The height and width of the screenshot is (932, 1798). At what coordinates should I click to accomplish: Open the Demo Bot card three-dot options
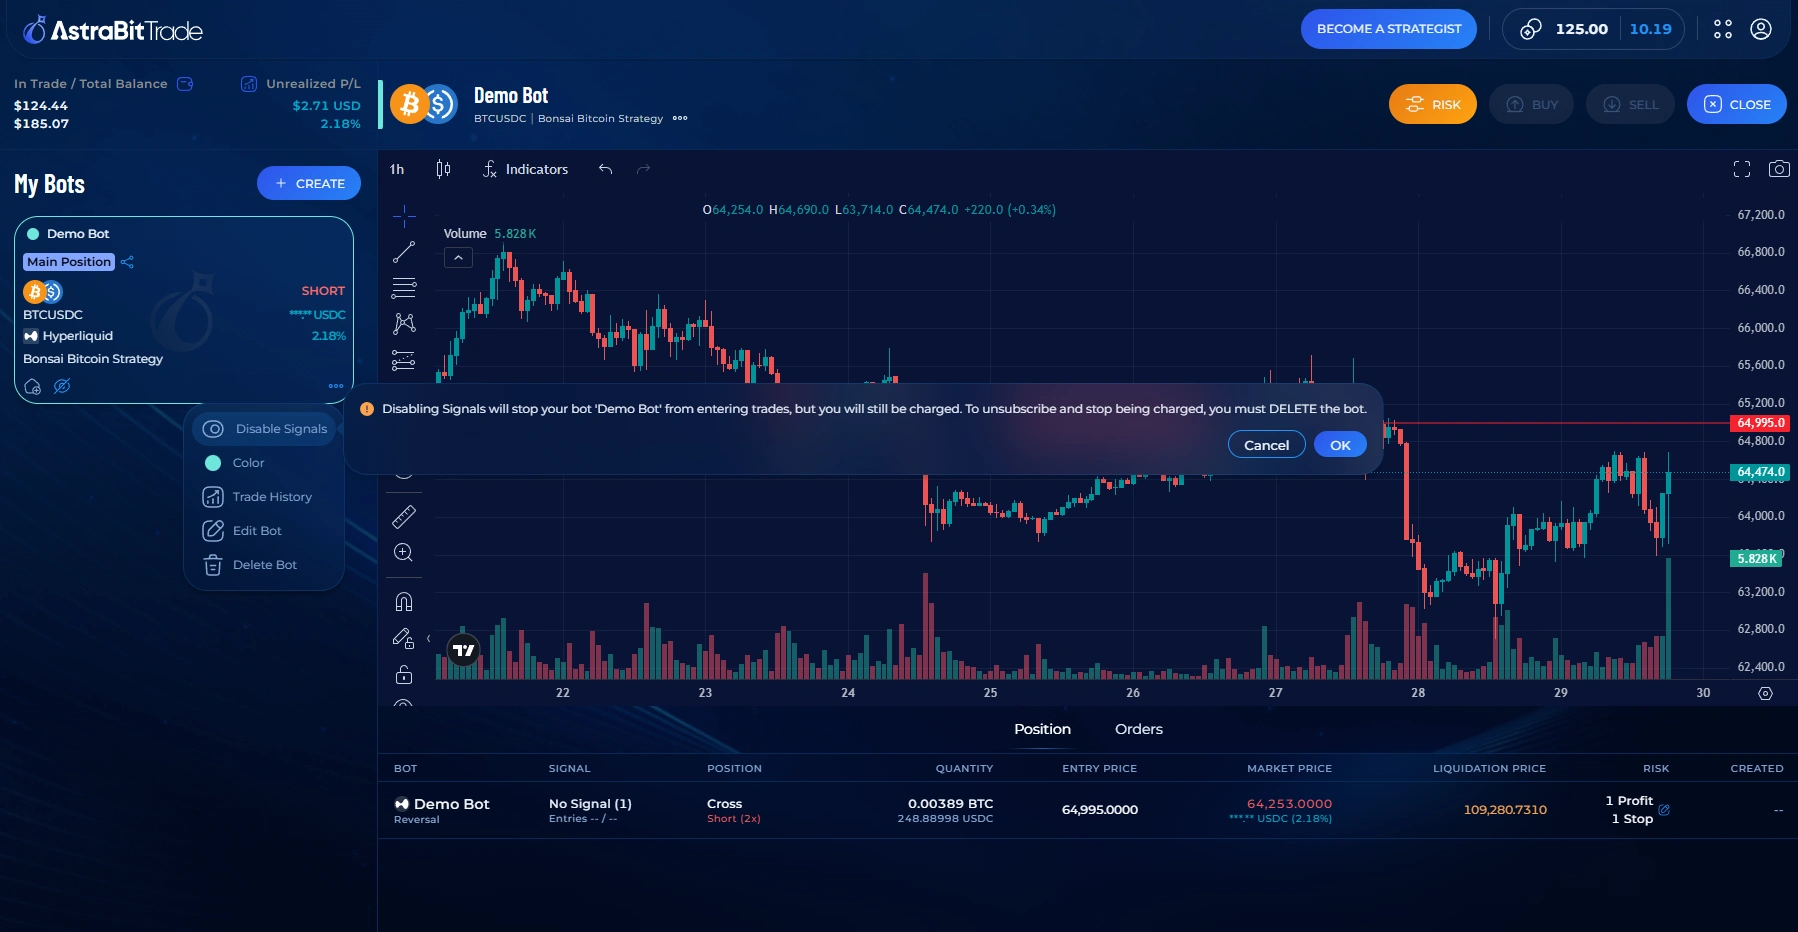(336, 386)
